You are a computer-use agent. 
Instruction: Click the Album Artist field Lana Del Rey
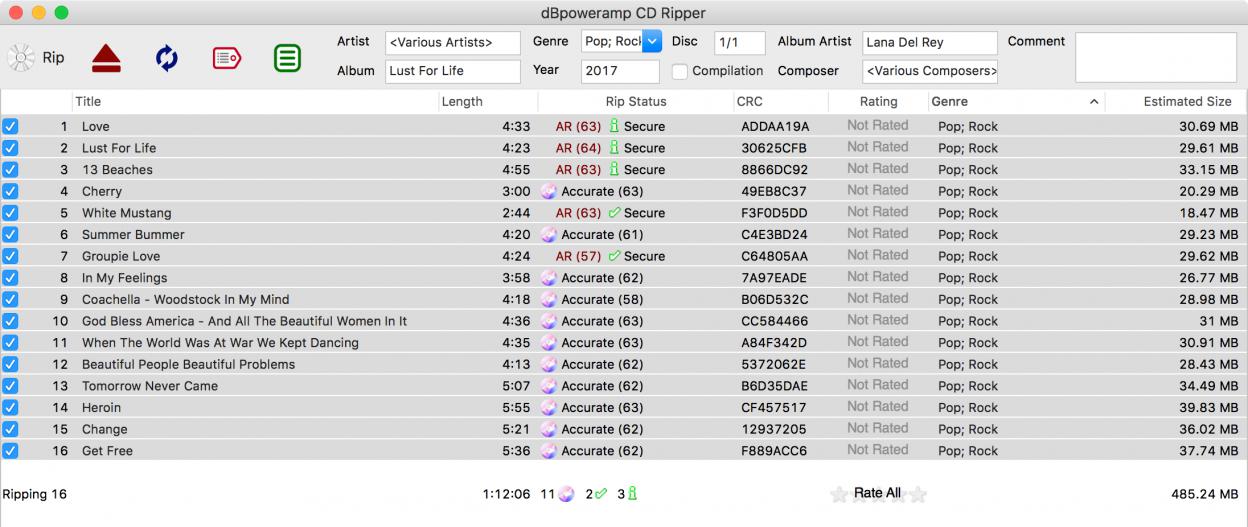(x=929, y=43)
